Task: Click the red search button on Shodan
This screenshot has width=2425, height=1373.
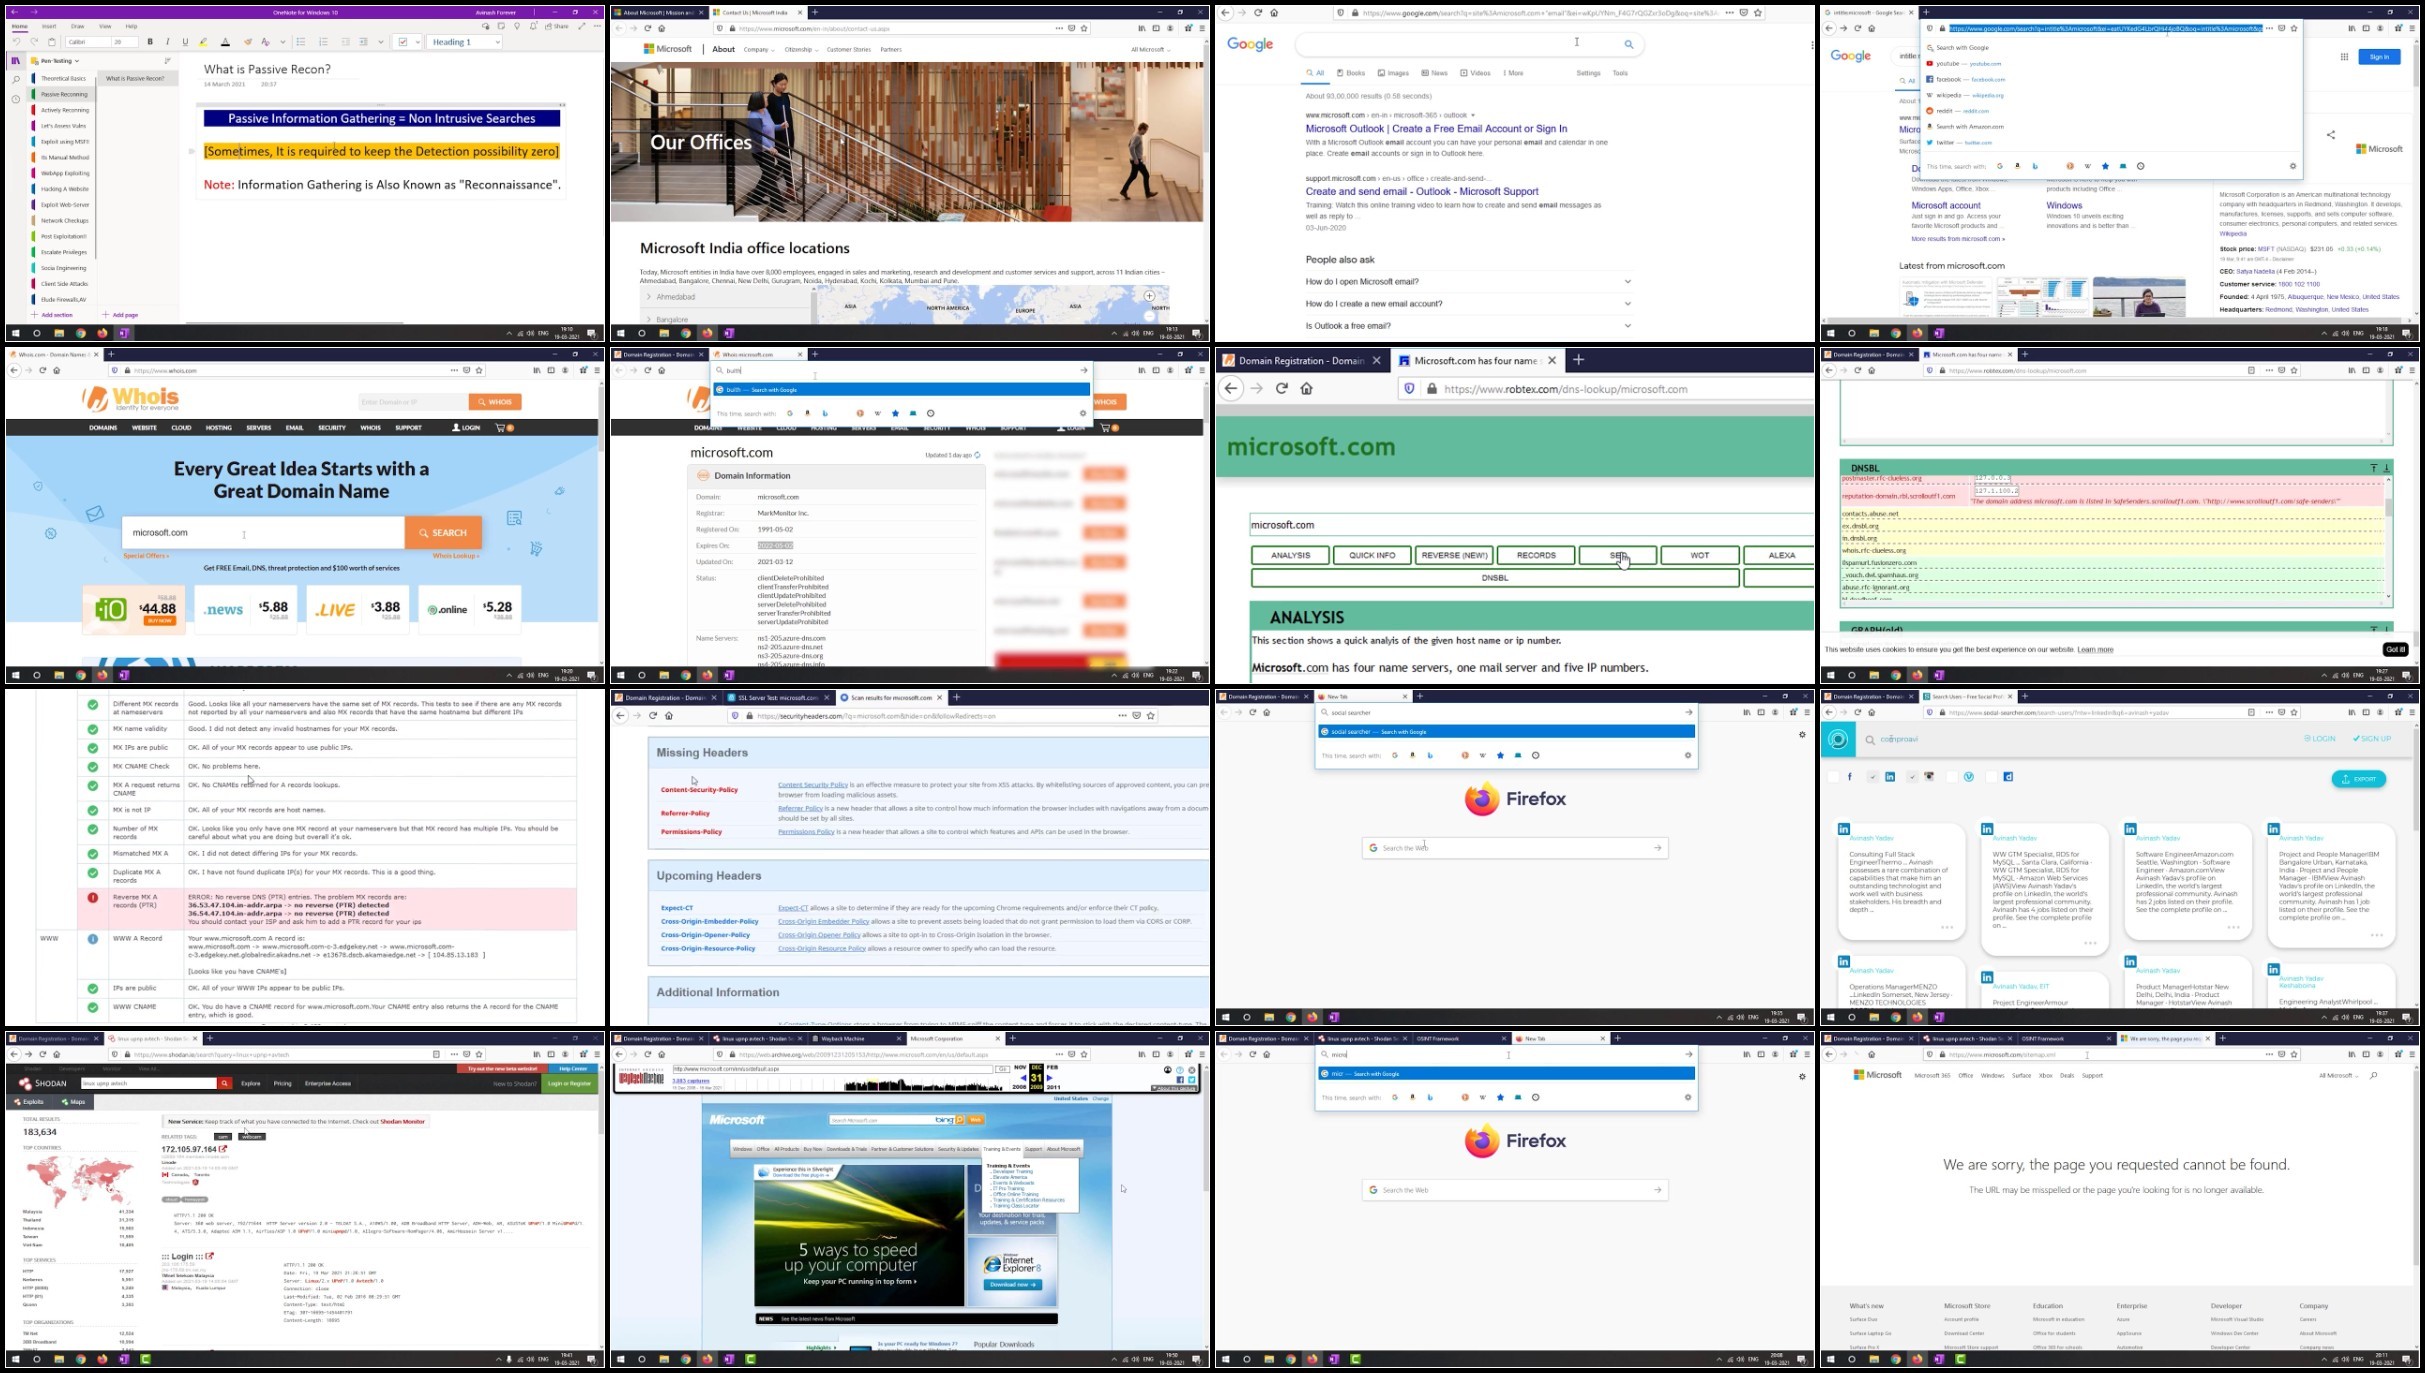Action: [x=225, y=1083]
